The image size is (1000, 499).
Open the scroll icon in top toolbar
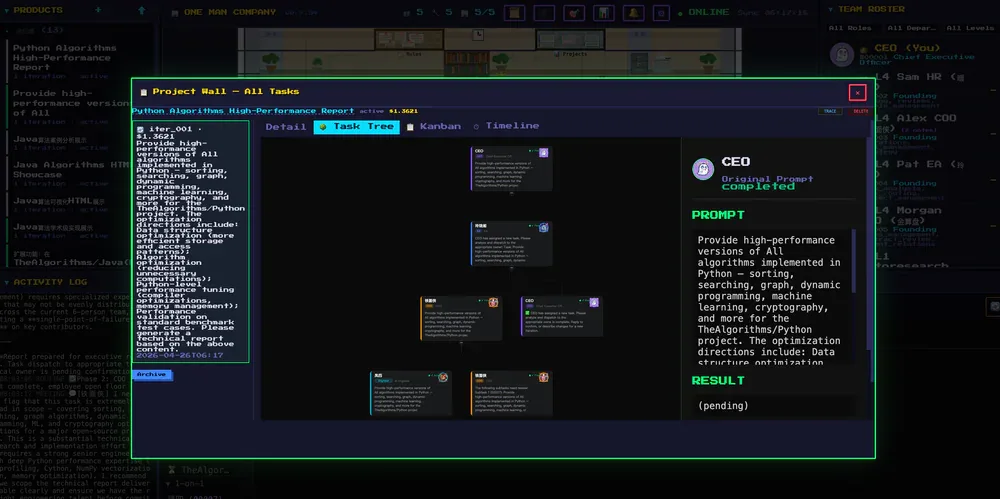click(514, 13)
